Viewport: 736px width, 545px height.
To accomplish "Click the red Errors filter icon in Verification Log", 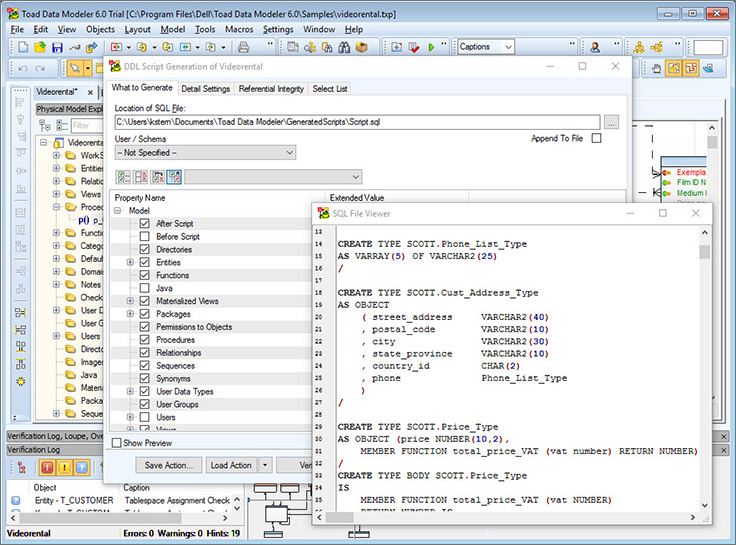I will point(47,467).
